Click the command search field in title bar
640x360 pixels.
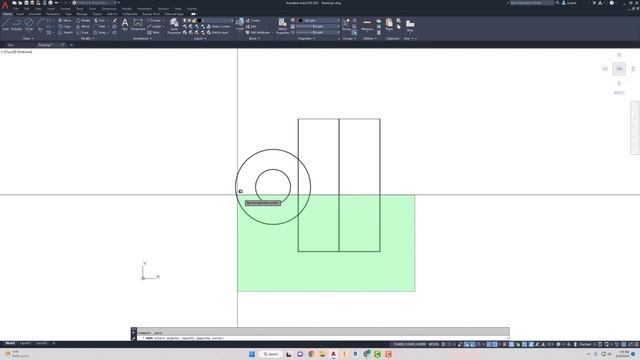tap(532, 3)
